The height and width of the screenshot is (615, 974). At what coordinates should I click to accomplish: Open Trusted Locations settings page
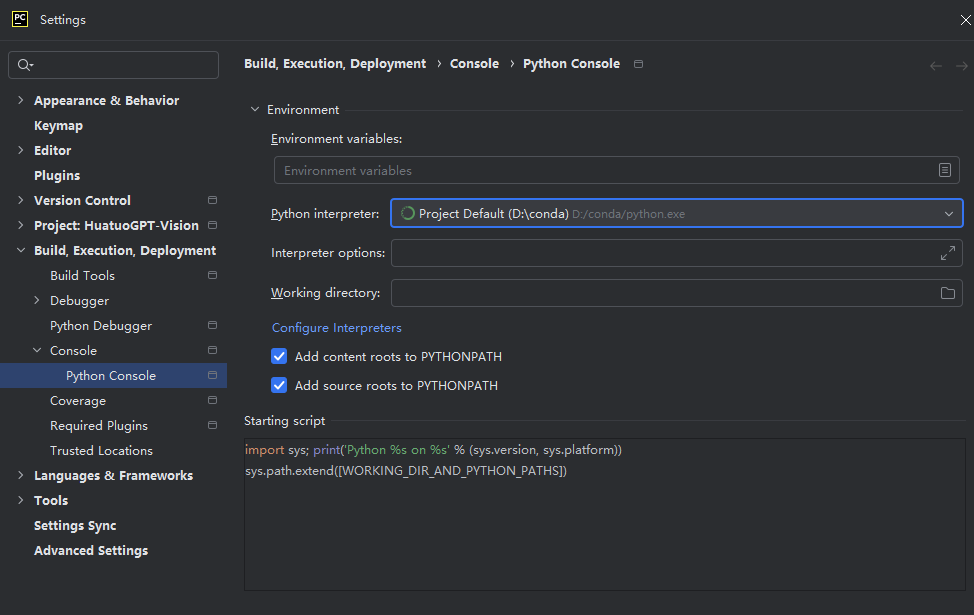coord(101,450)
